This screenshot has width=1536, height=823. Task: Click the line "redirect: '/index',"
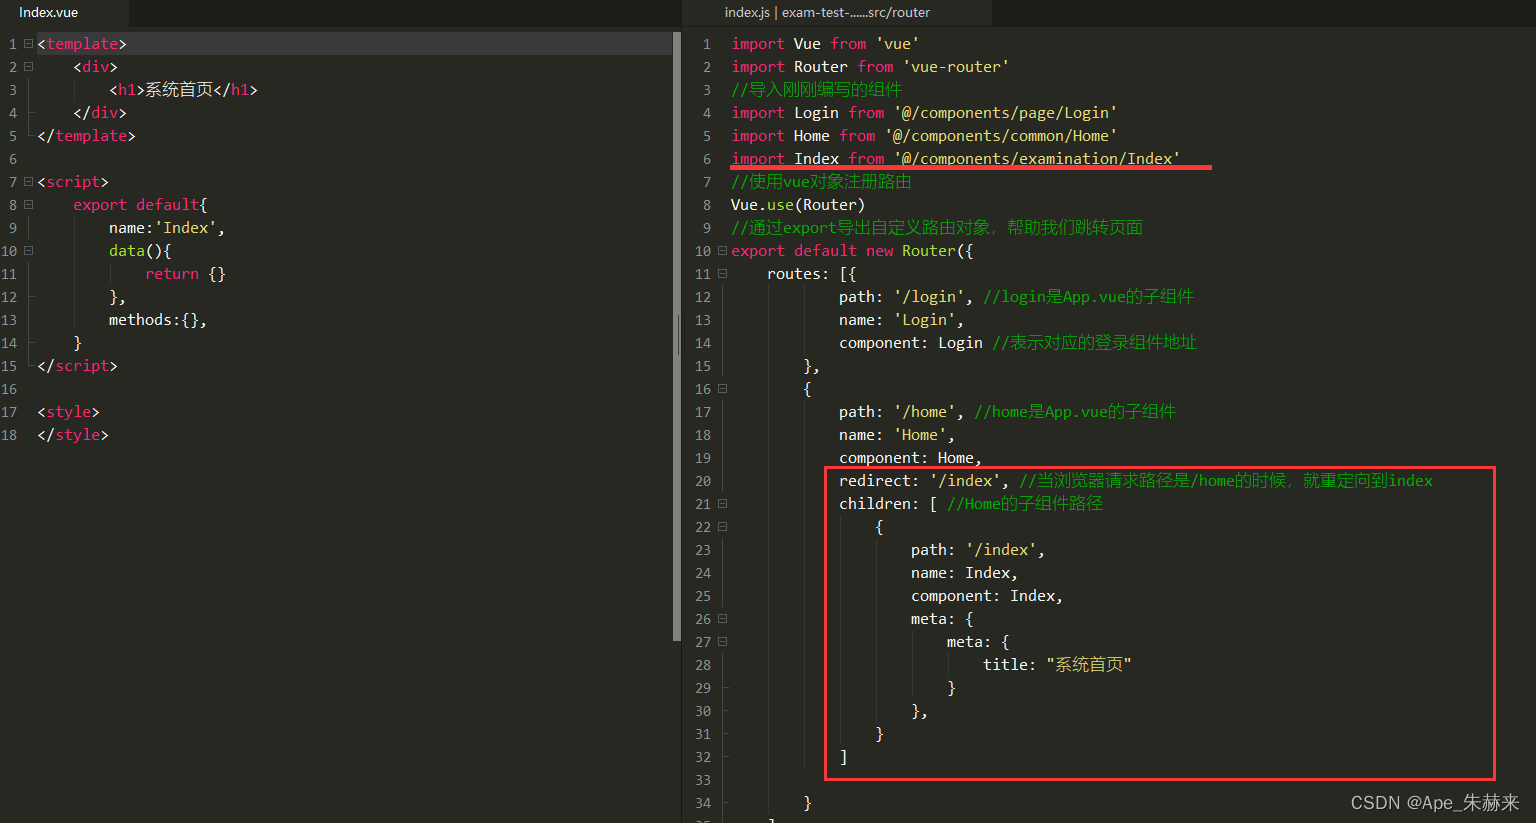click(x=924, y=481)
